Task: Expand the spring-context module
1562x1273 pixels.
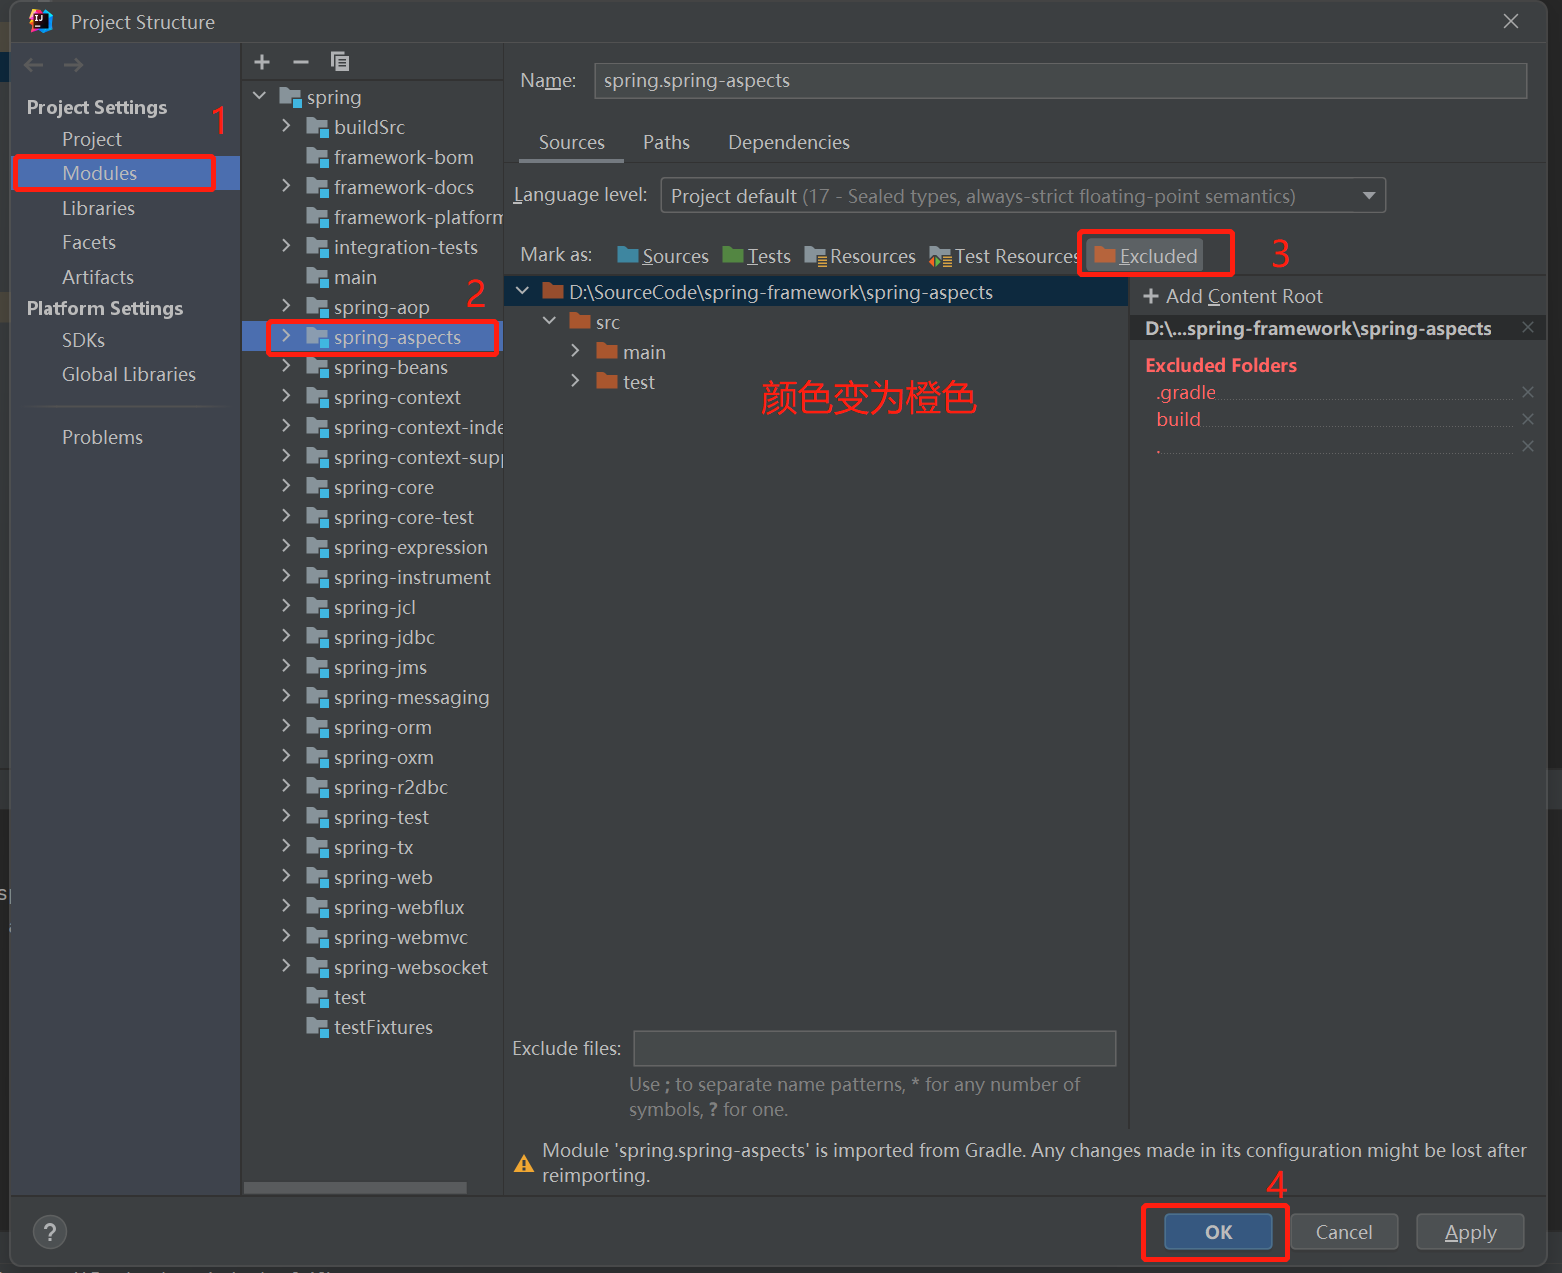Action: point(286,396)
